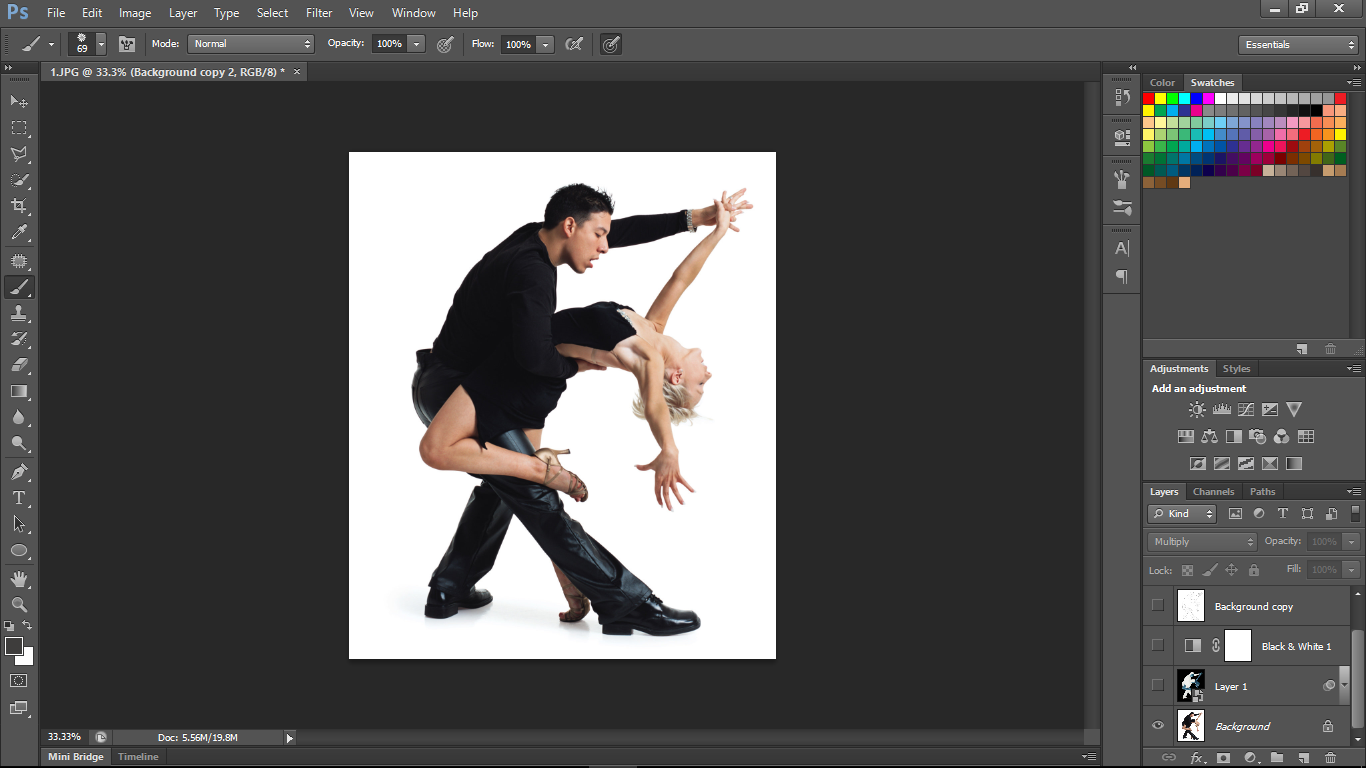Select the Crop tool
Image resolution: width=1366 pixels, height=768 pixels.
coord(19,206)
